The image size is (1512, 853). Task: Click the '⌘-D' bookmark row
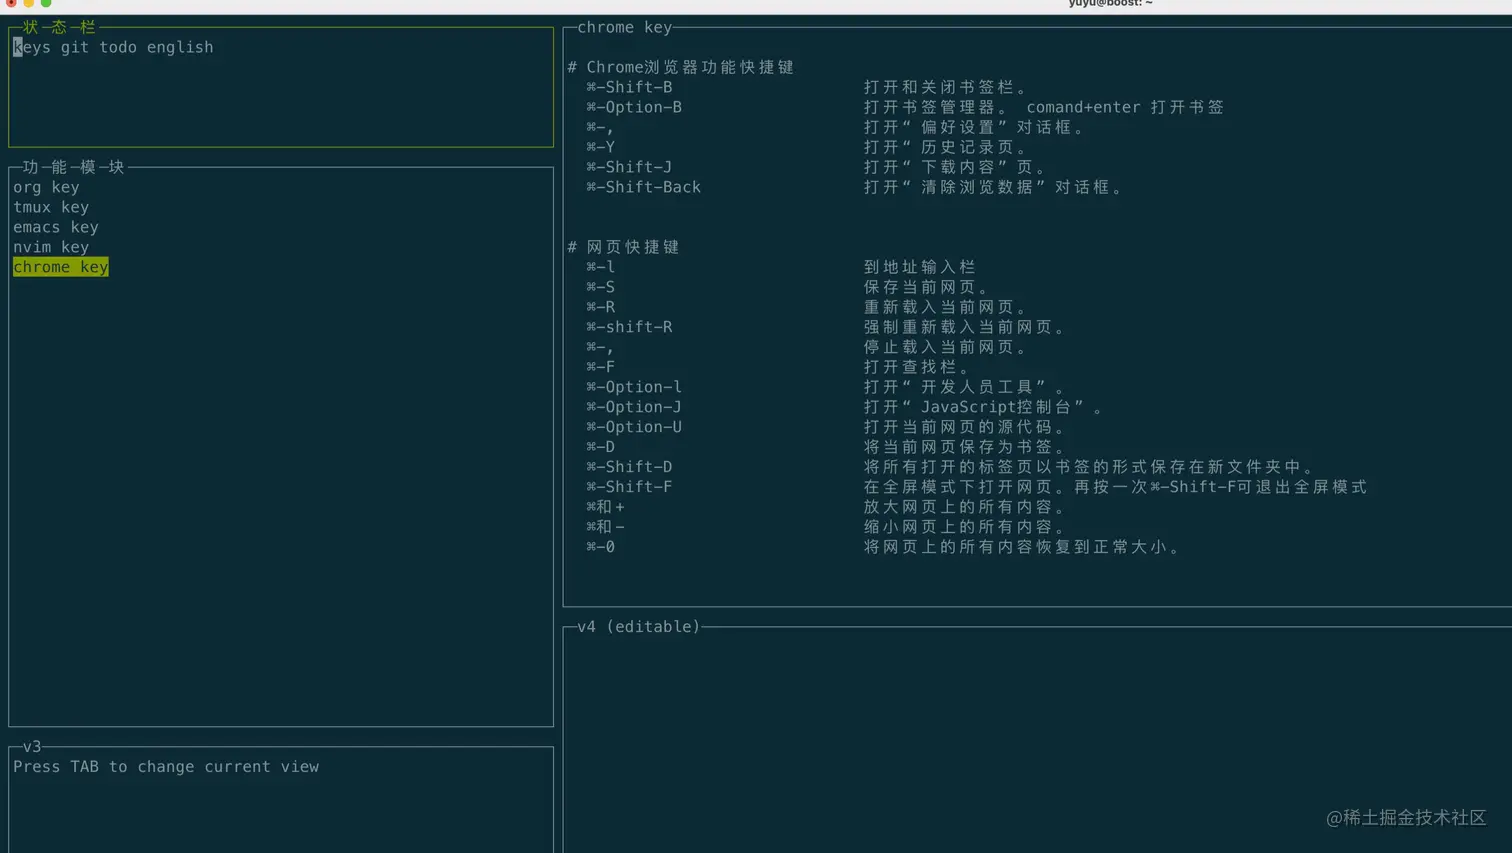pos(826,447)
